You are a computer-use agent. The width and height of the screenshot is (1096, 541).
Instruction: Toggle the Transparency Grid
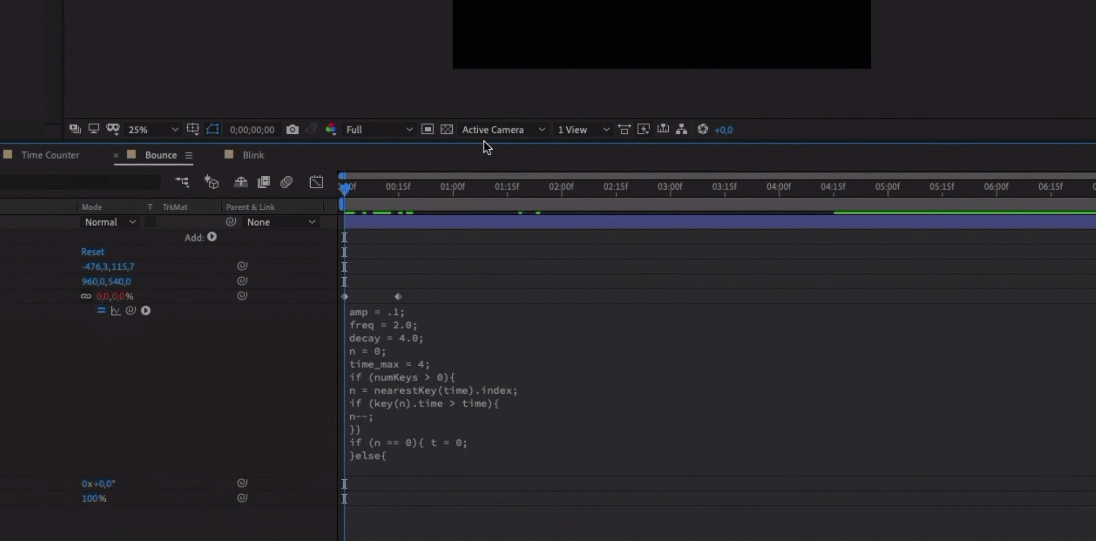[x=447, y=130]
